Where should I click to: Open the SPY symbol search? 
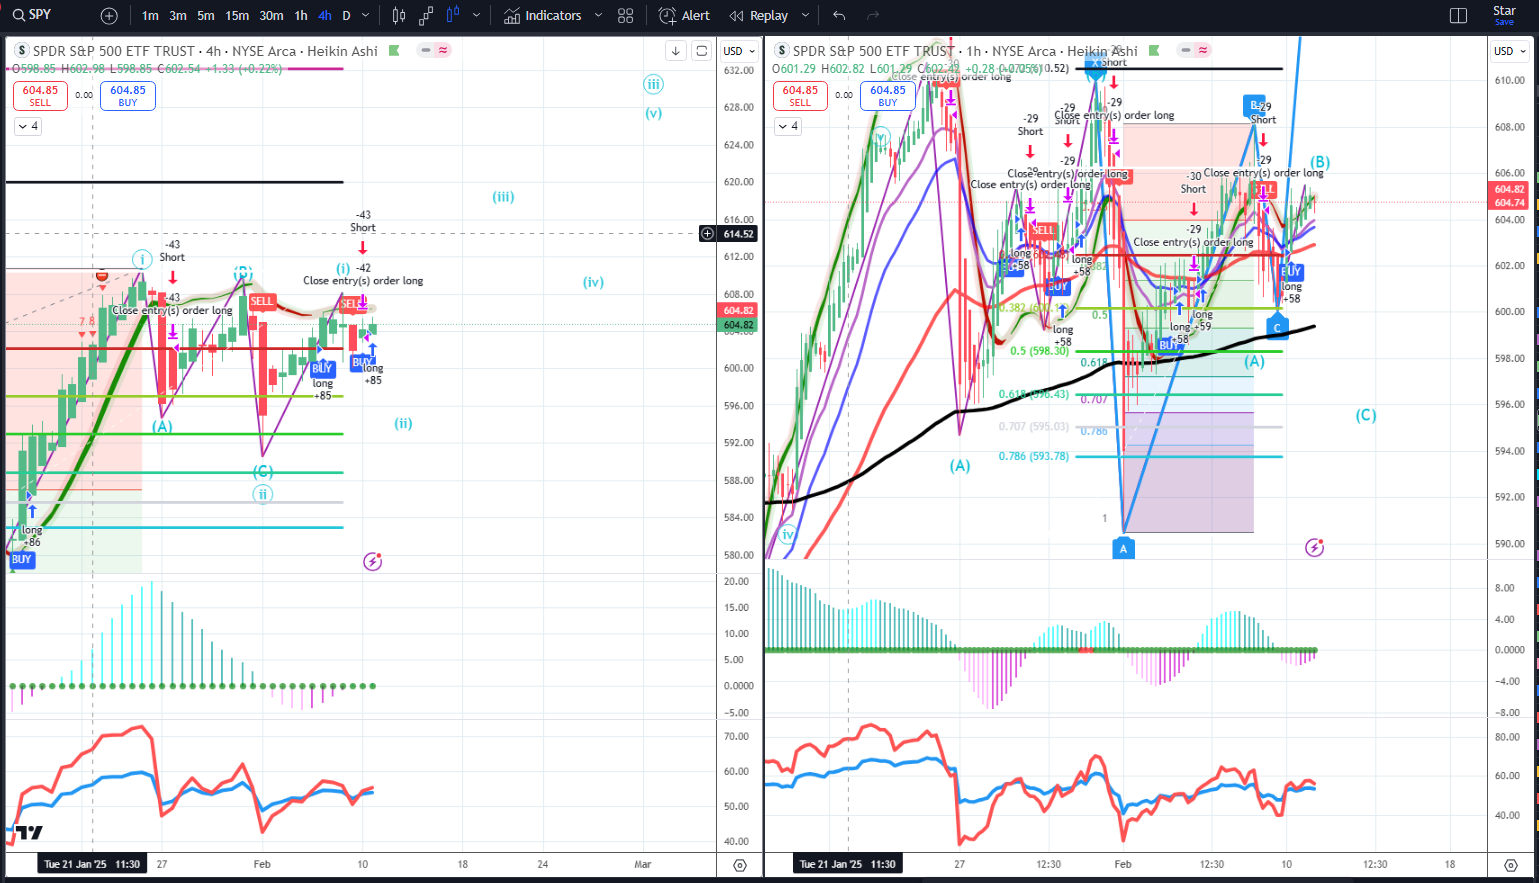click(32, 15)
